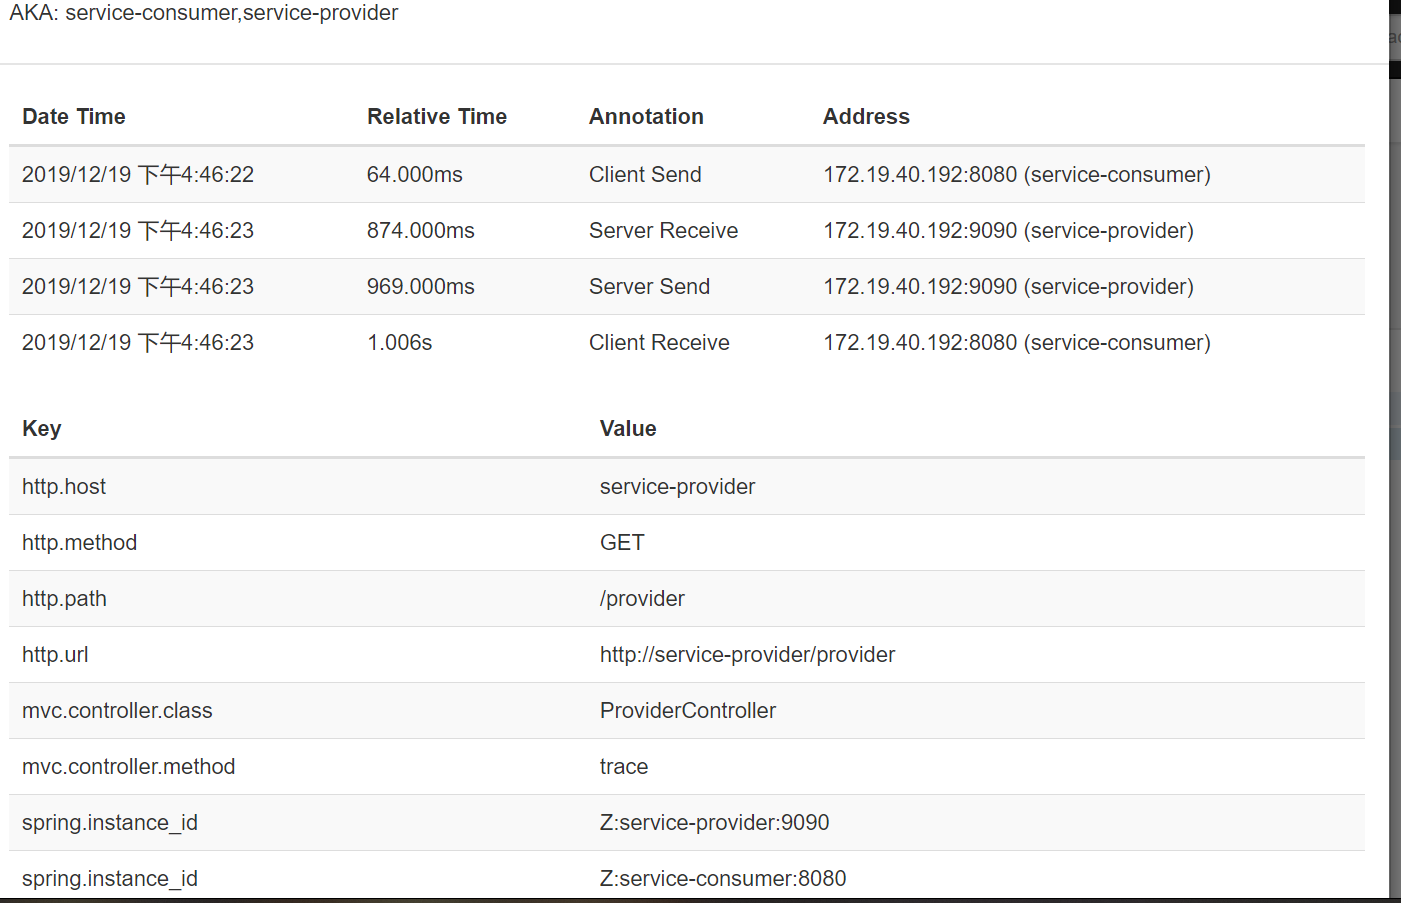Select the Server Receive annotation row

pyautogui.click(x=687, y=231)
